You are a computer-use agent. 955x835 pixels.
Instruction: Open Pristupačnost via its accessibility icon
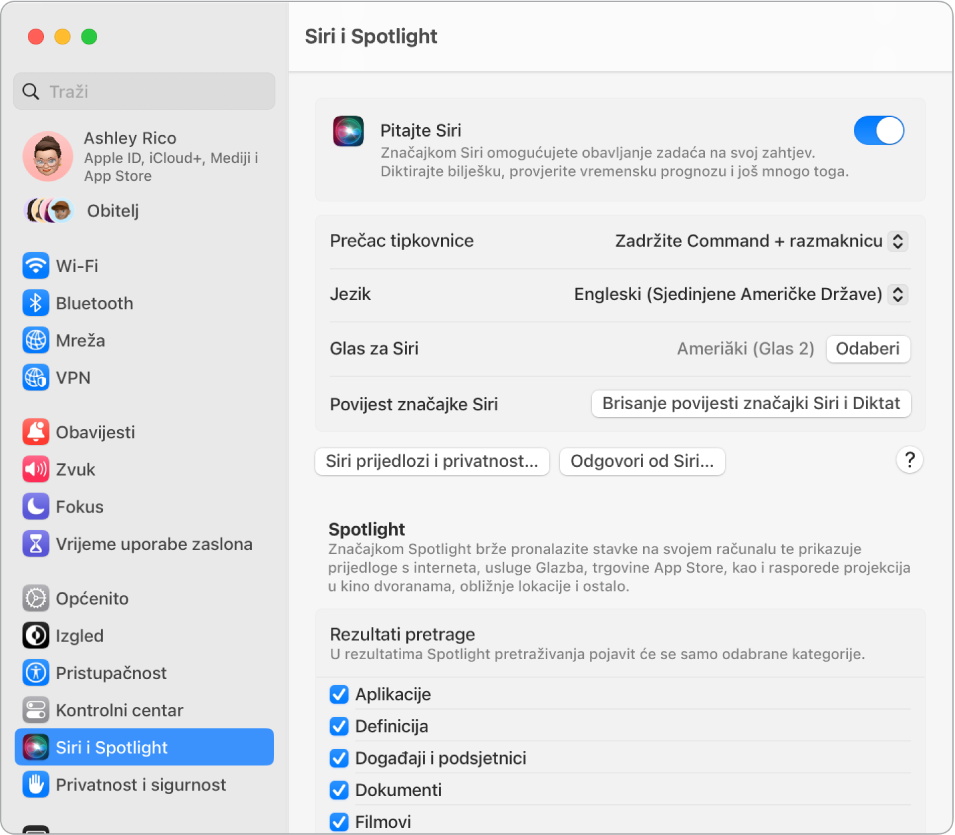(35, 673)
